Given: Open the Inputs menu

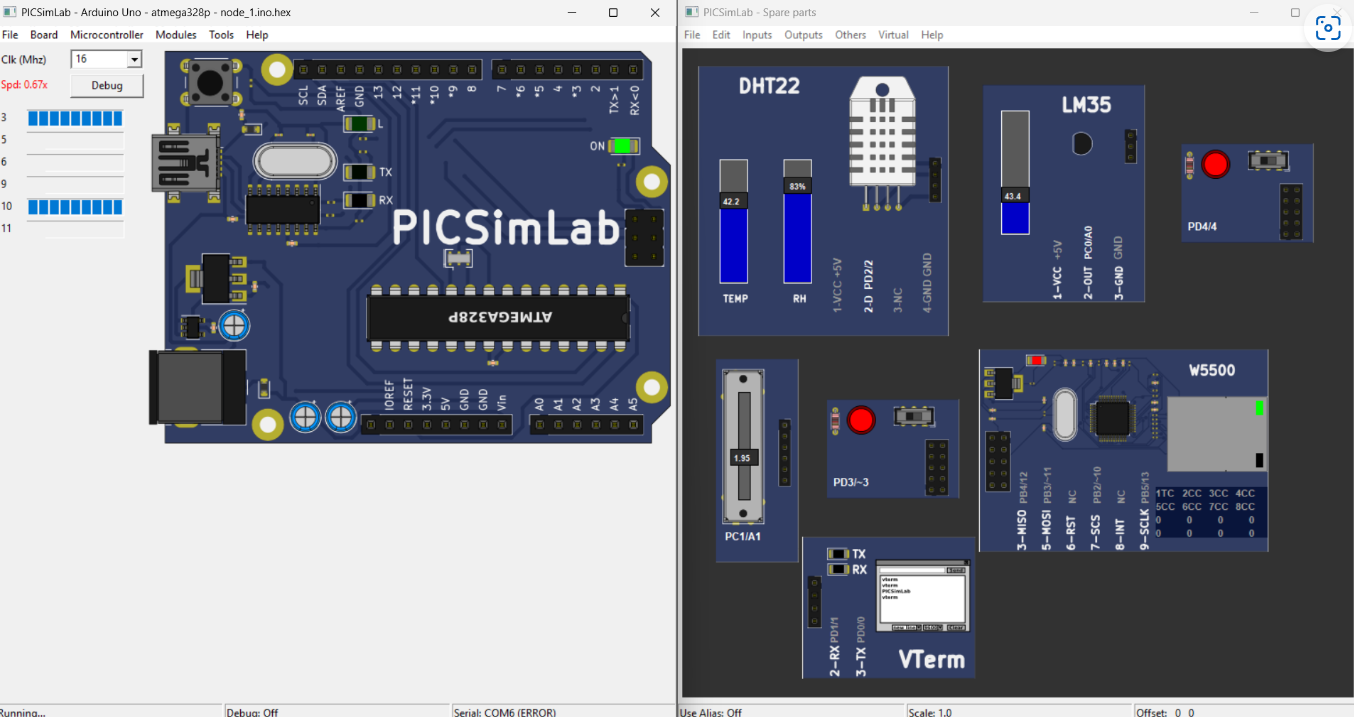Looking at the screenshot, I should tap(757, 35).
